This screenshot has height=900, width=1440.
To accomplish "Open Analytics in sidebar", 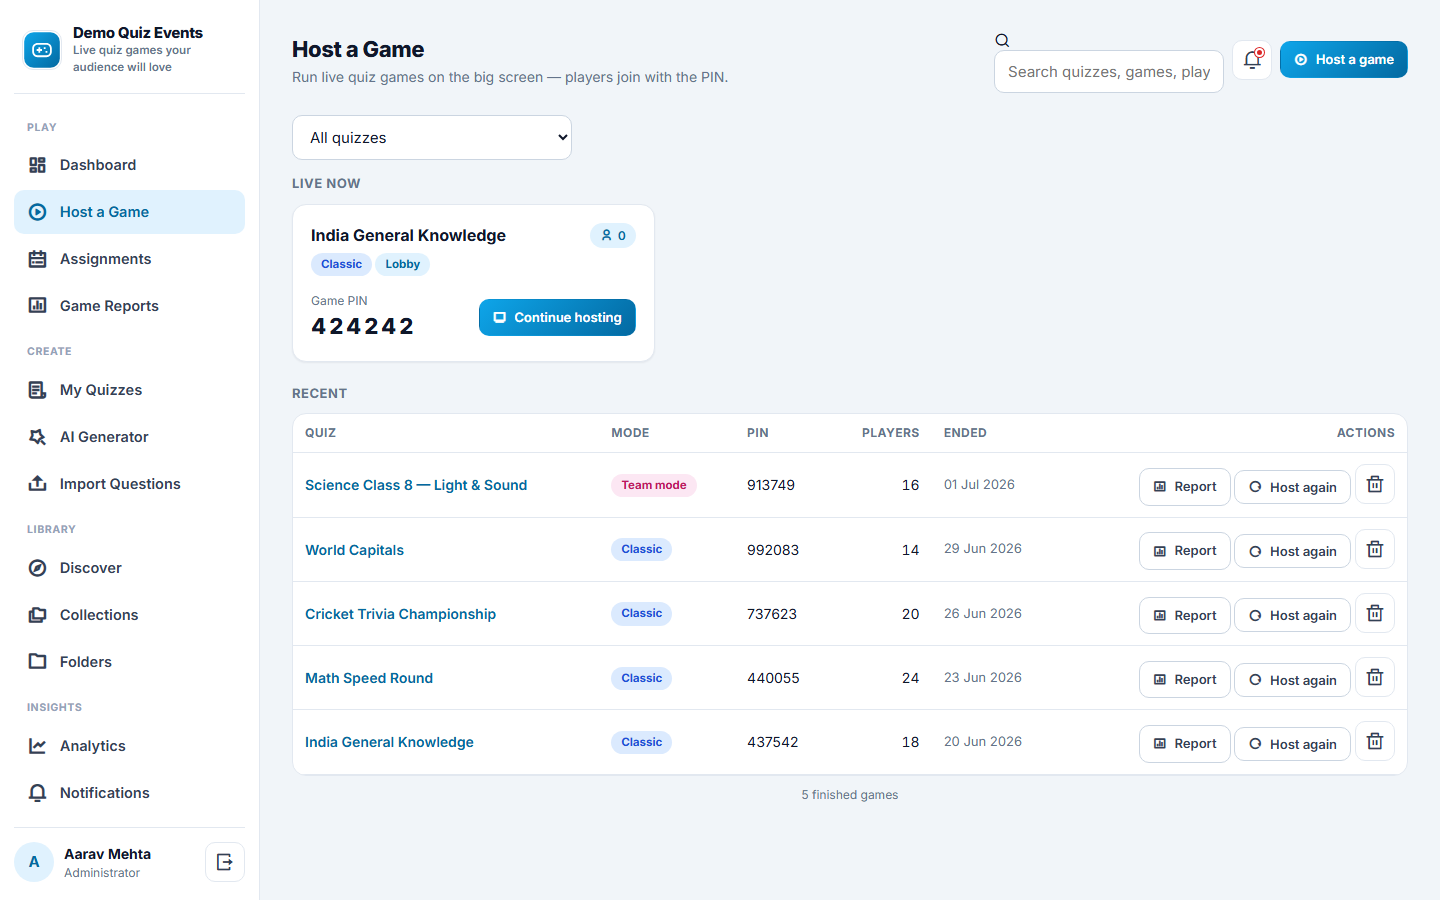I will tap(129, 746).
